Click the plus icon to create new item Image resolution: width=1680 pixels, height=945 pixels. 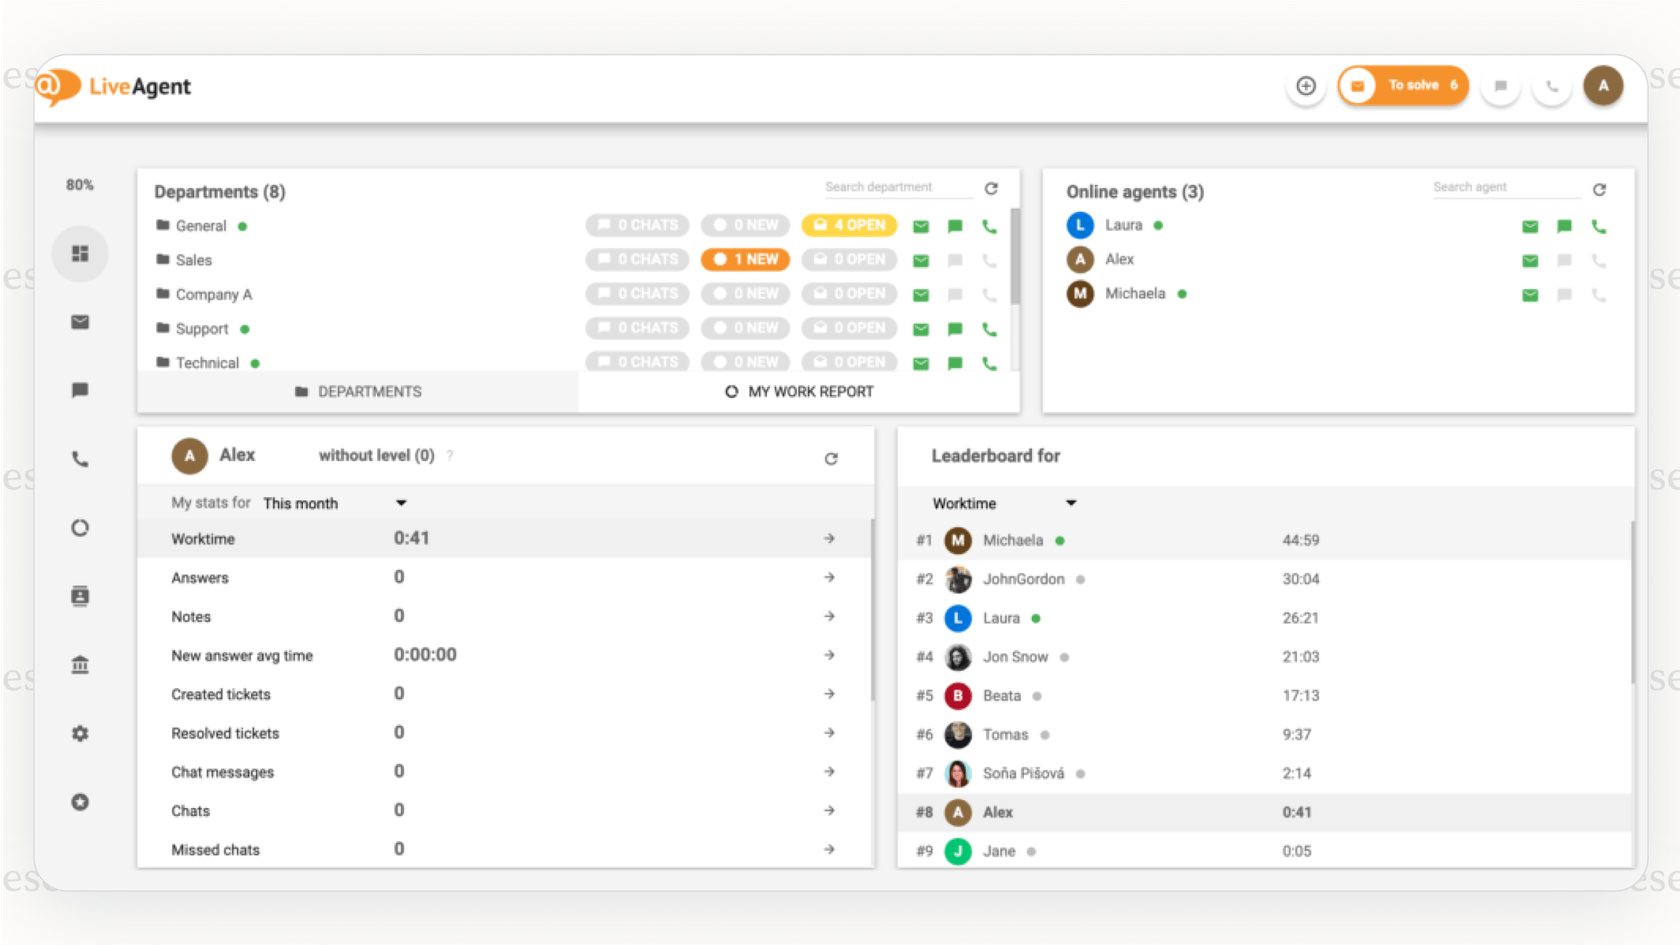(1306, 86)
